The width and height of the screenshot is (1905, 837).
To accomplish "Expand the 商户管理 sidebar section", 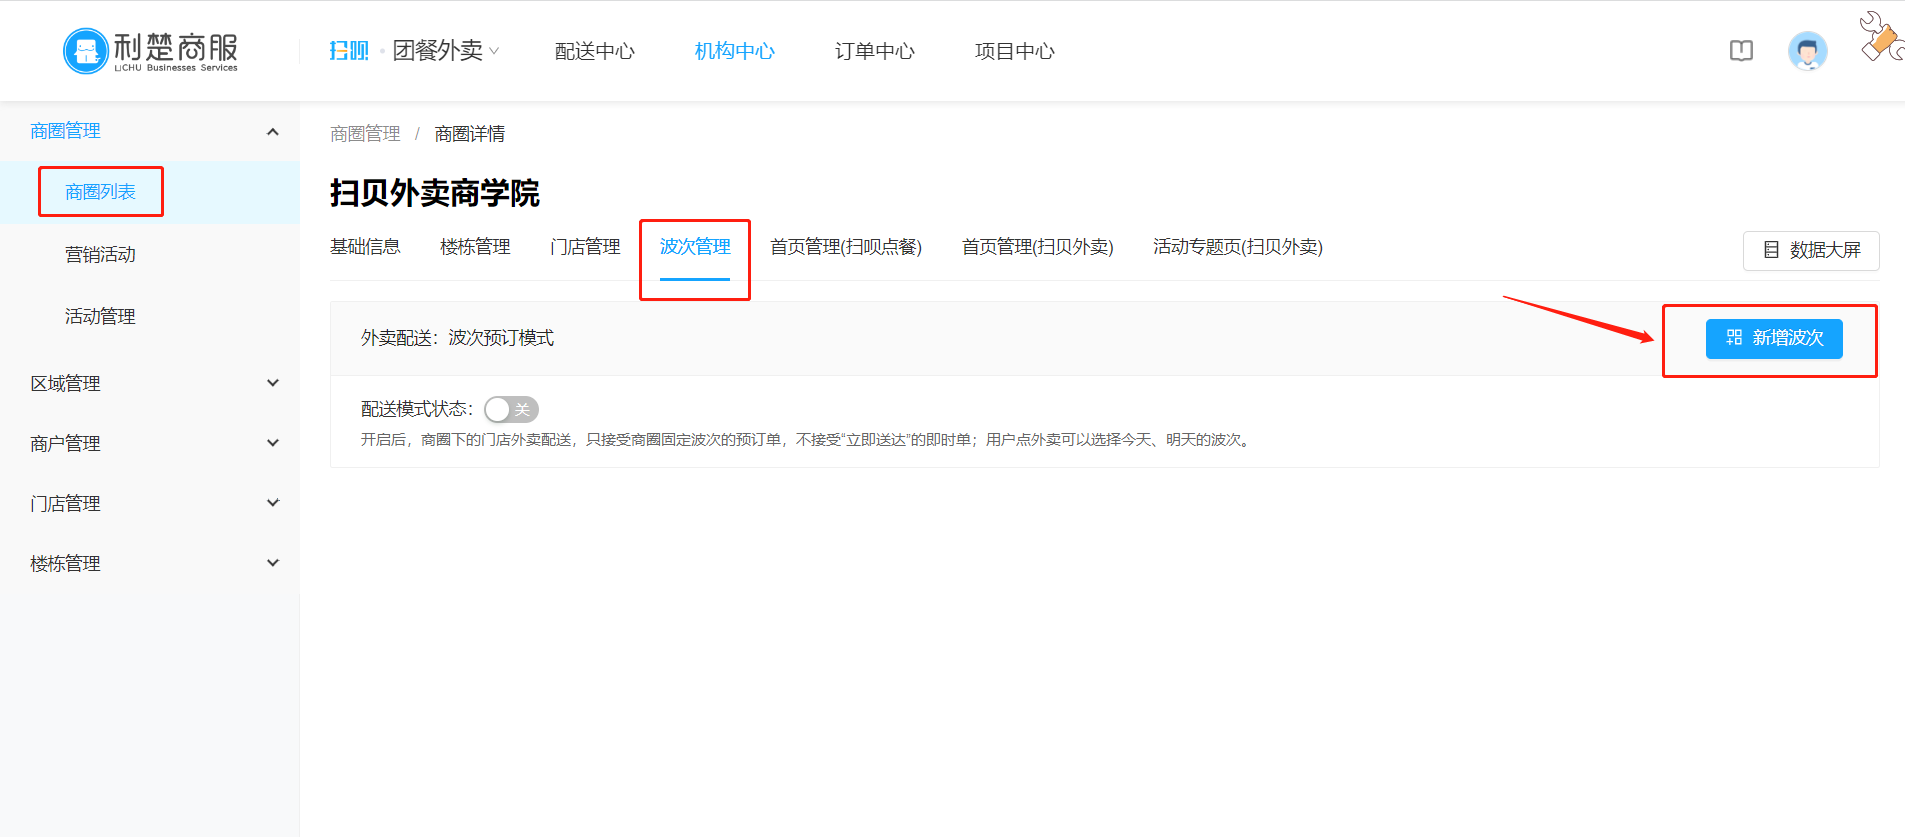I will pyautogui.click(x=150, y=443).
